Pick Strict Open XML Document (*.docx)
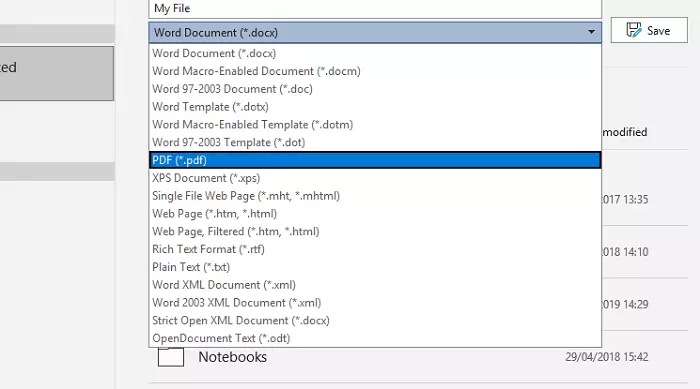The height and width of the screenshot is (389, 700). pos(375,321)
